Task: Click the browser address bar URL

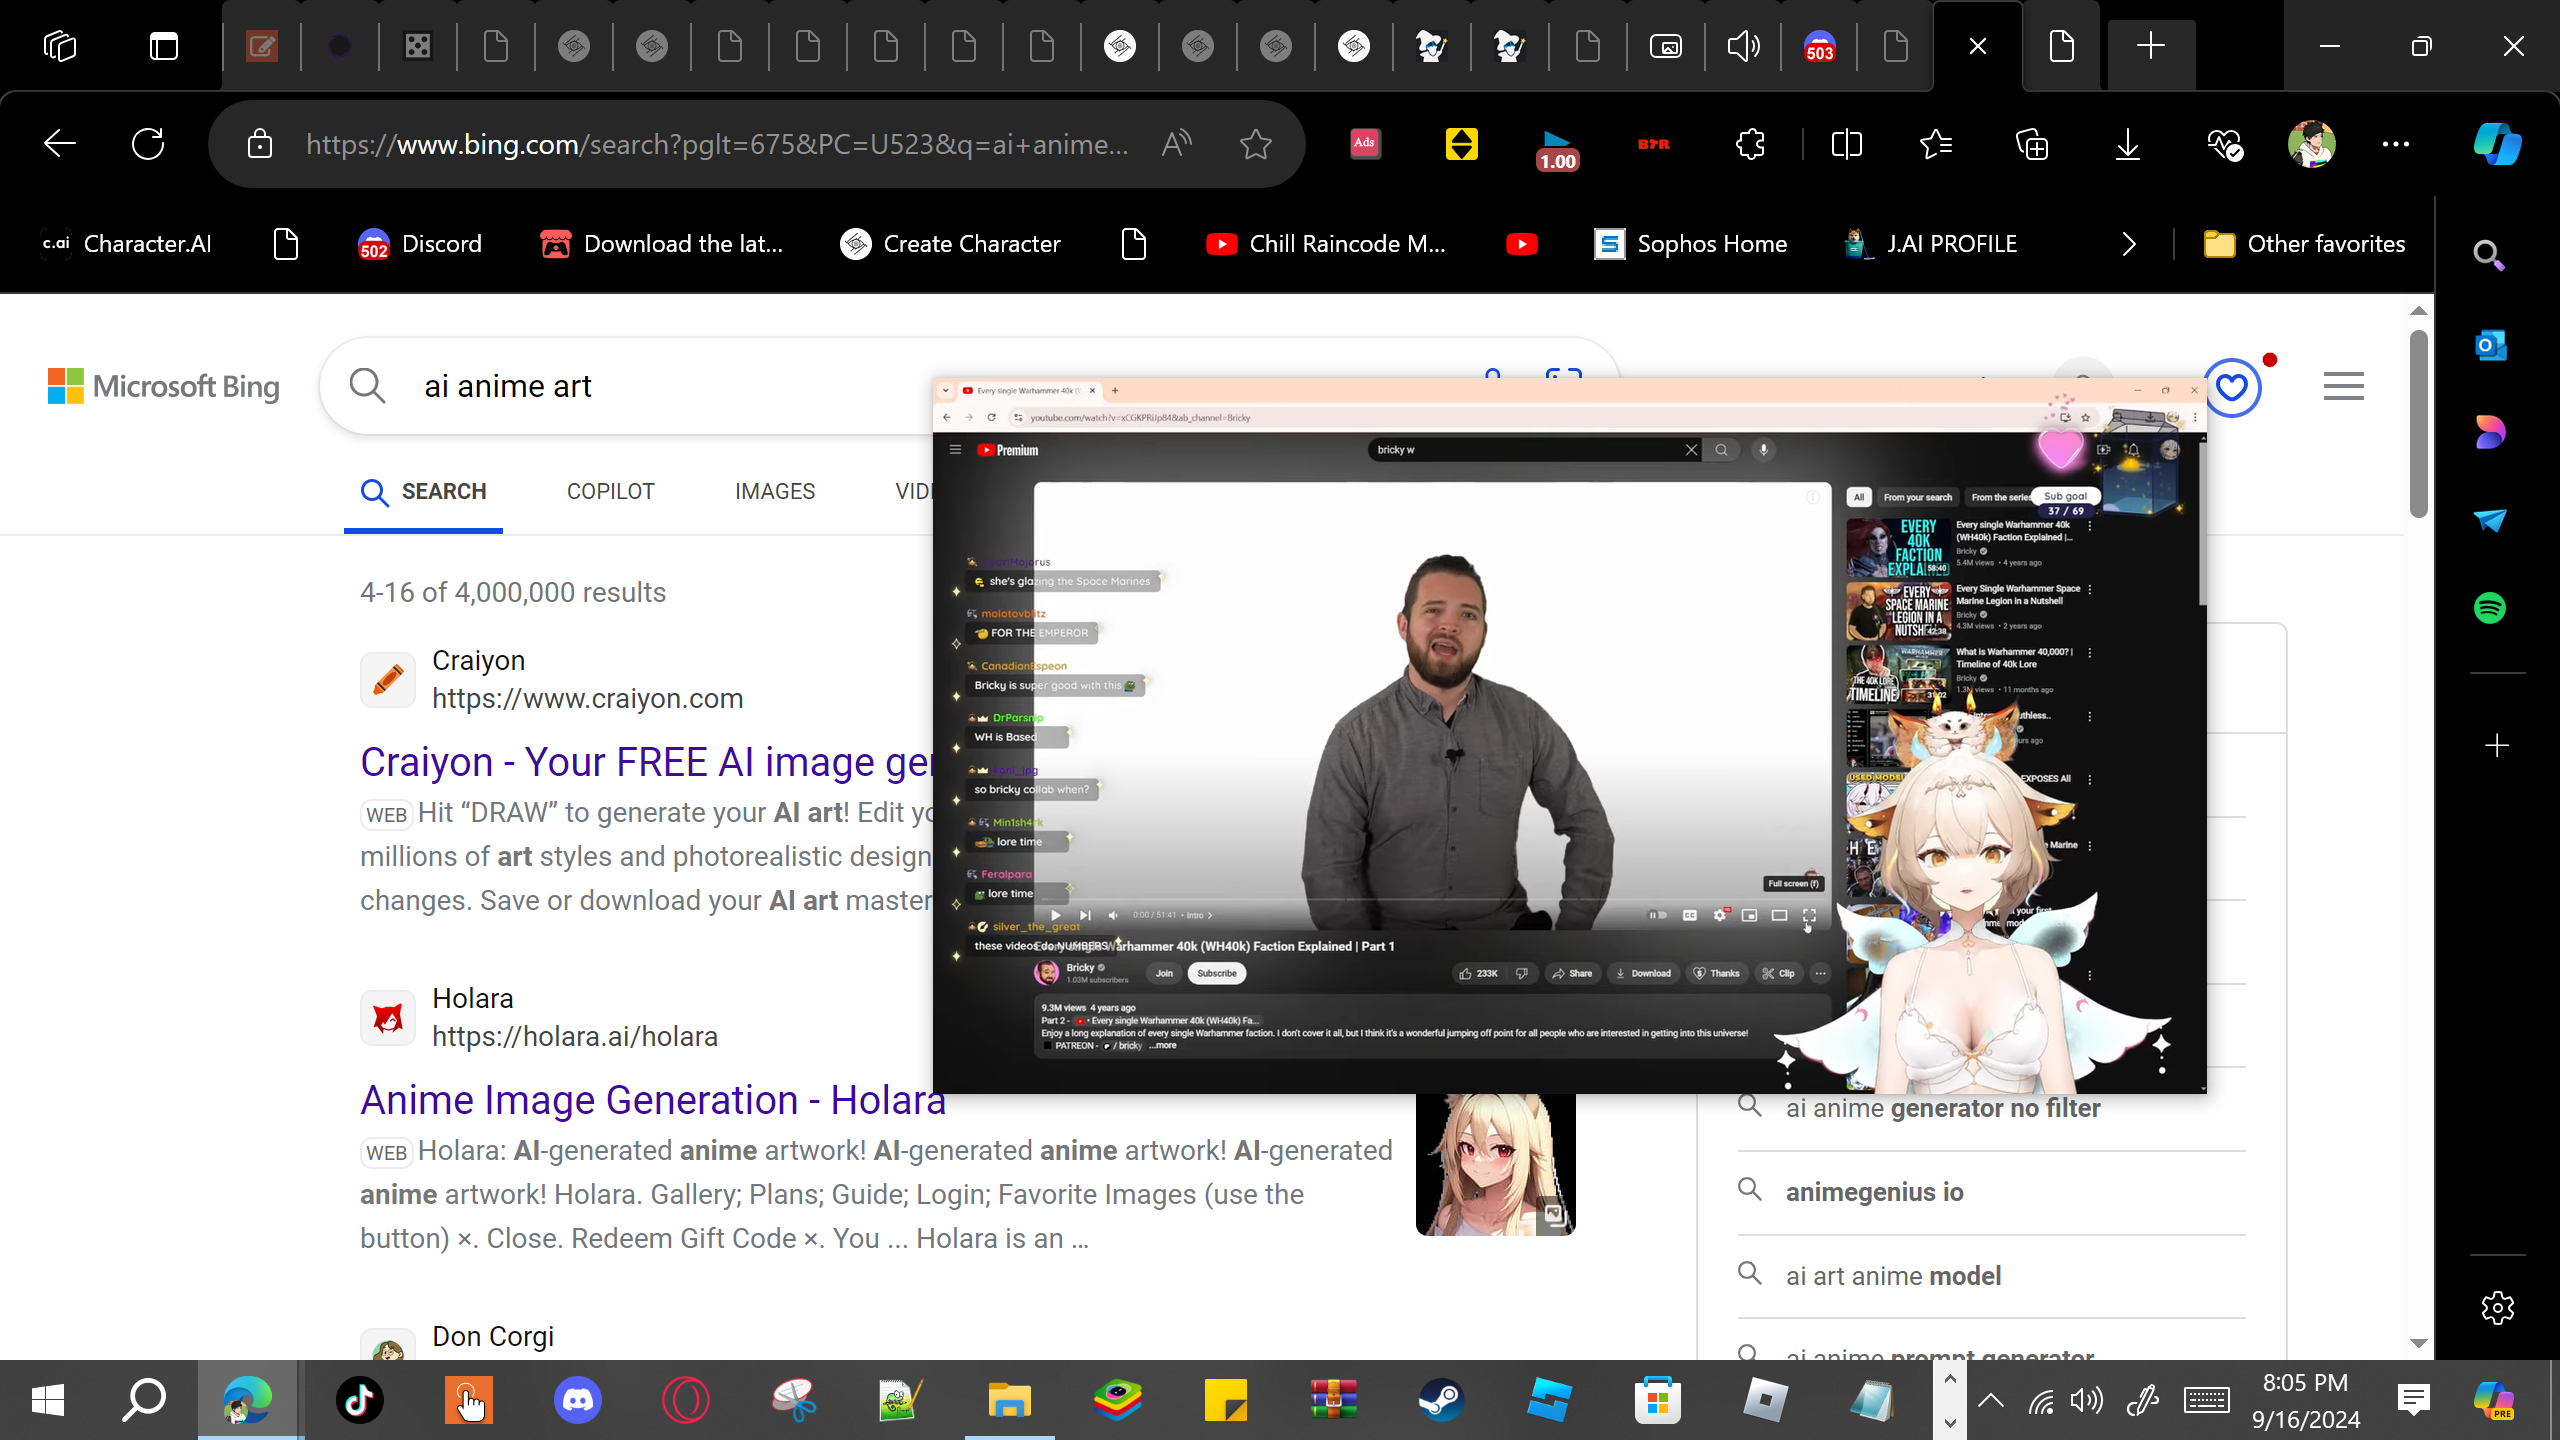Action: [x=717, y=144]
